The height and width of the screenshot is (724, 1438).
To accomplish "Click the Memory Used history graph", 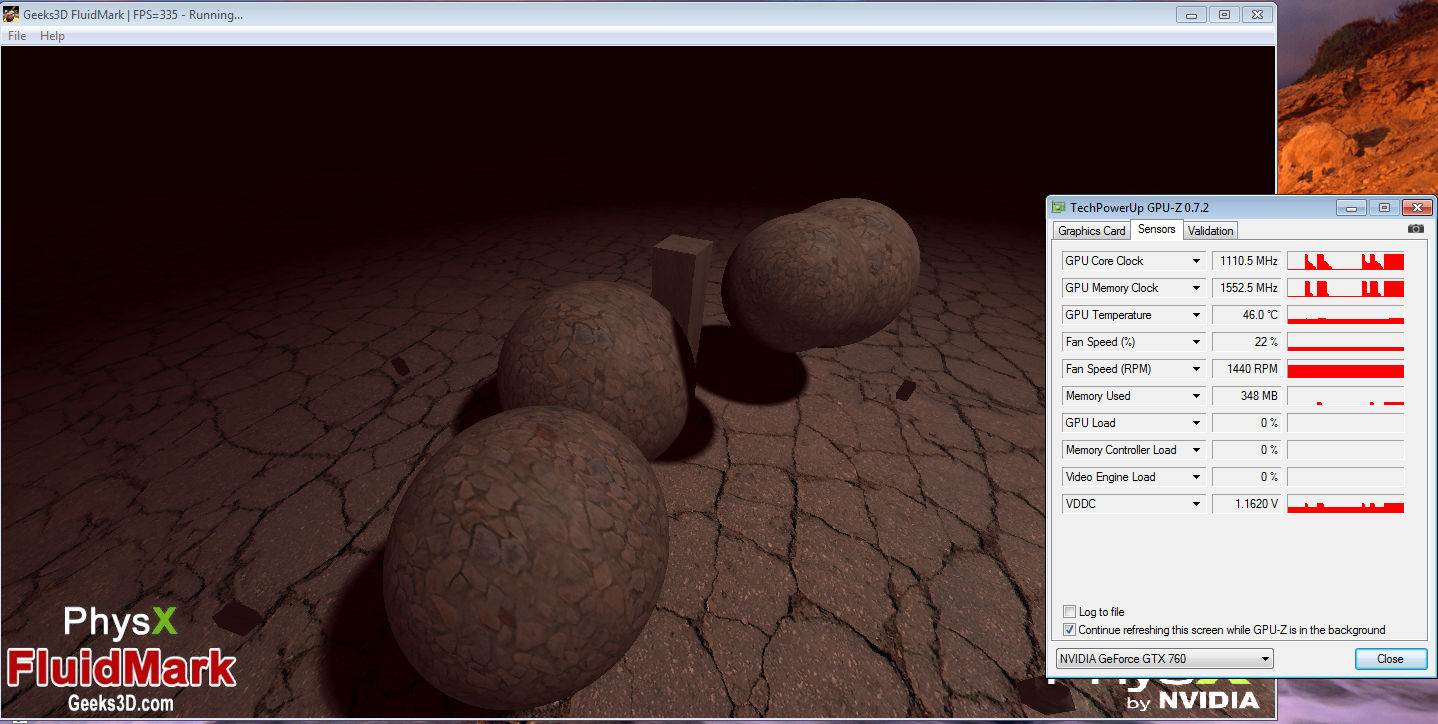I will tap(1345, 396).
